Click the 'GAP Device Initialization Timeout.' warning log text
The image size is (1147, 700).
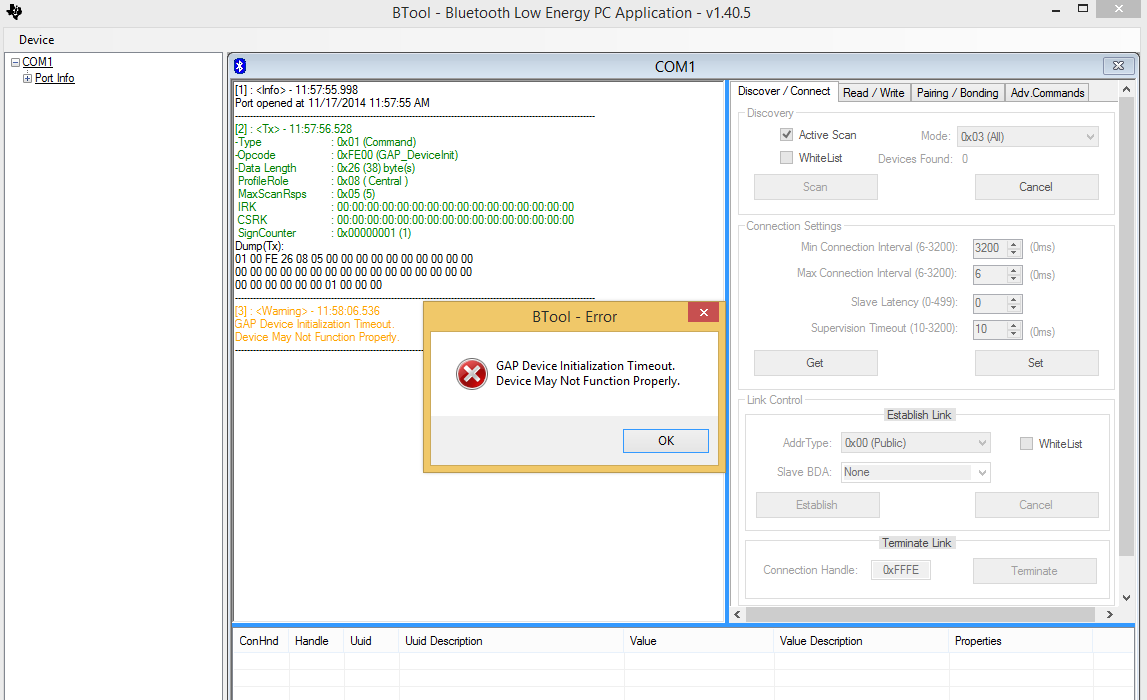pos(315,324)
